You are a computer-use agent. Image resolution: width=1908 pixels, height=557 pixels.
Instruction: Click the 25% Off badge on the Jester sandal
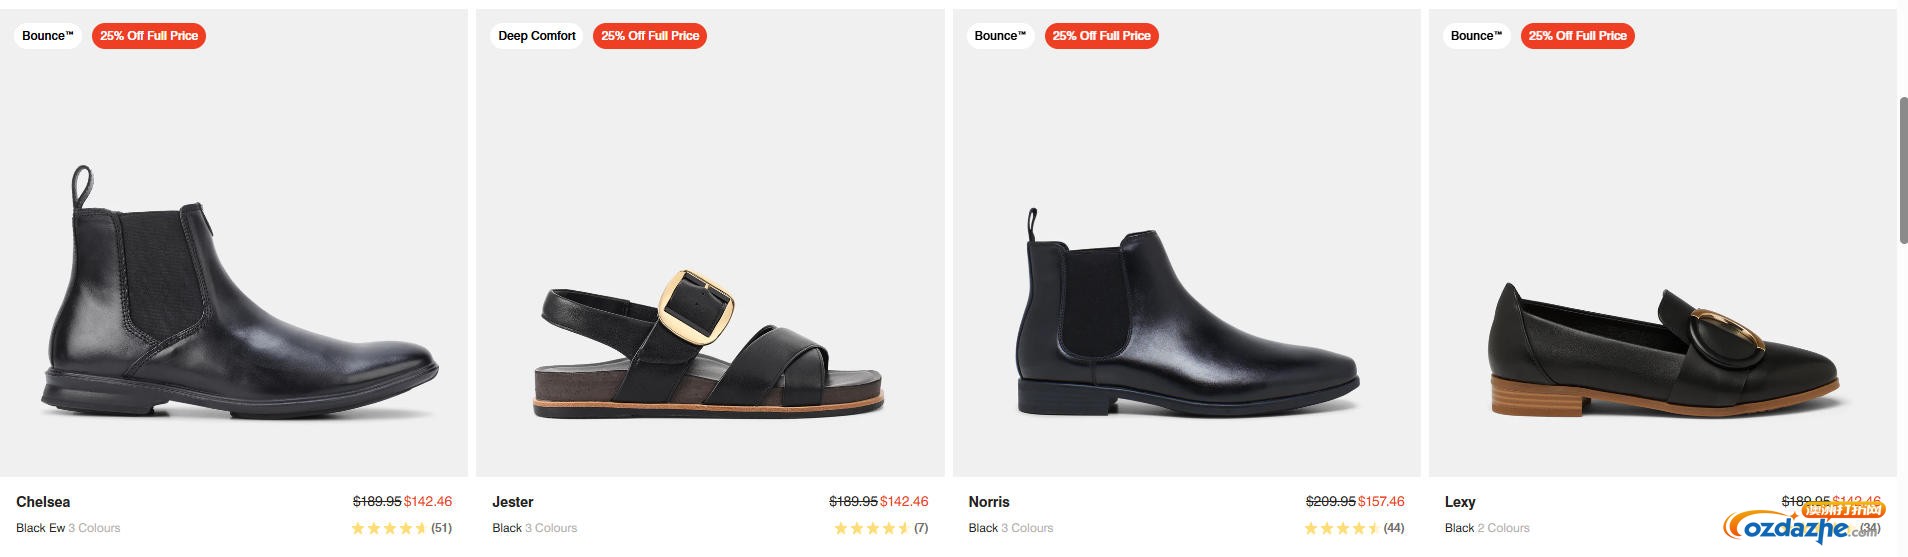[x=650, y=36]
